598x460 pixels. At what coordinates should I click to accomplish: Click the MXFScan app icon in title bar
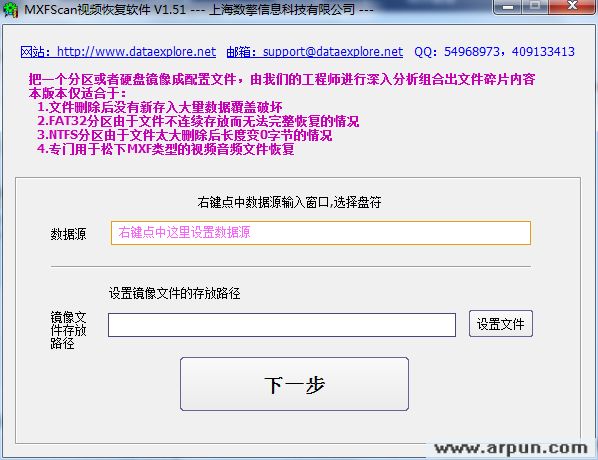(x=10, y=10)
